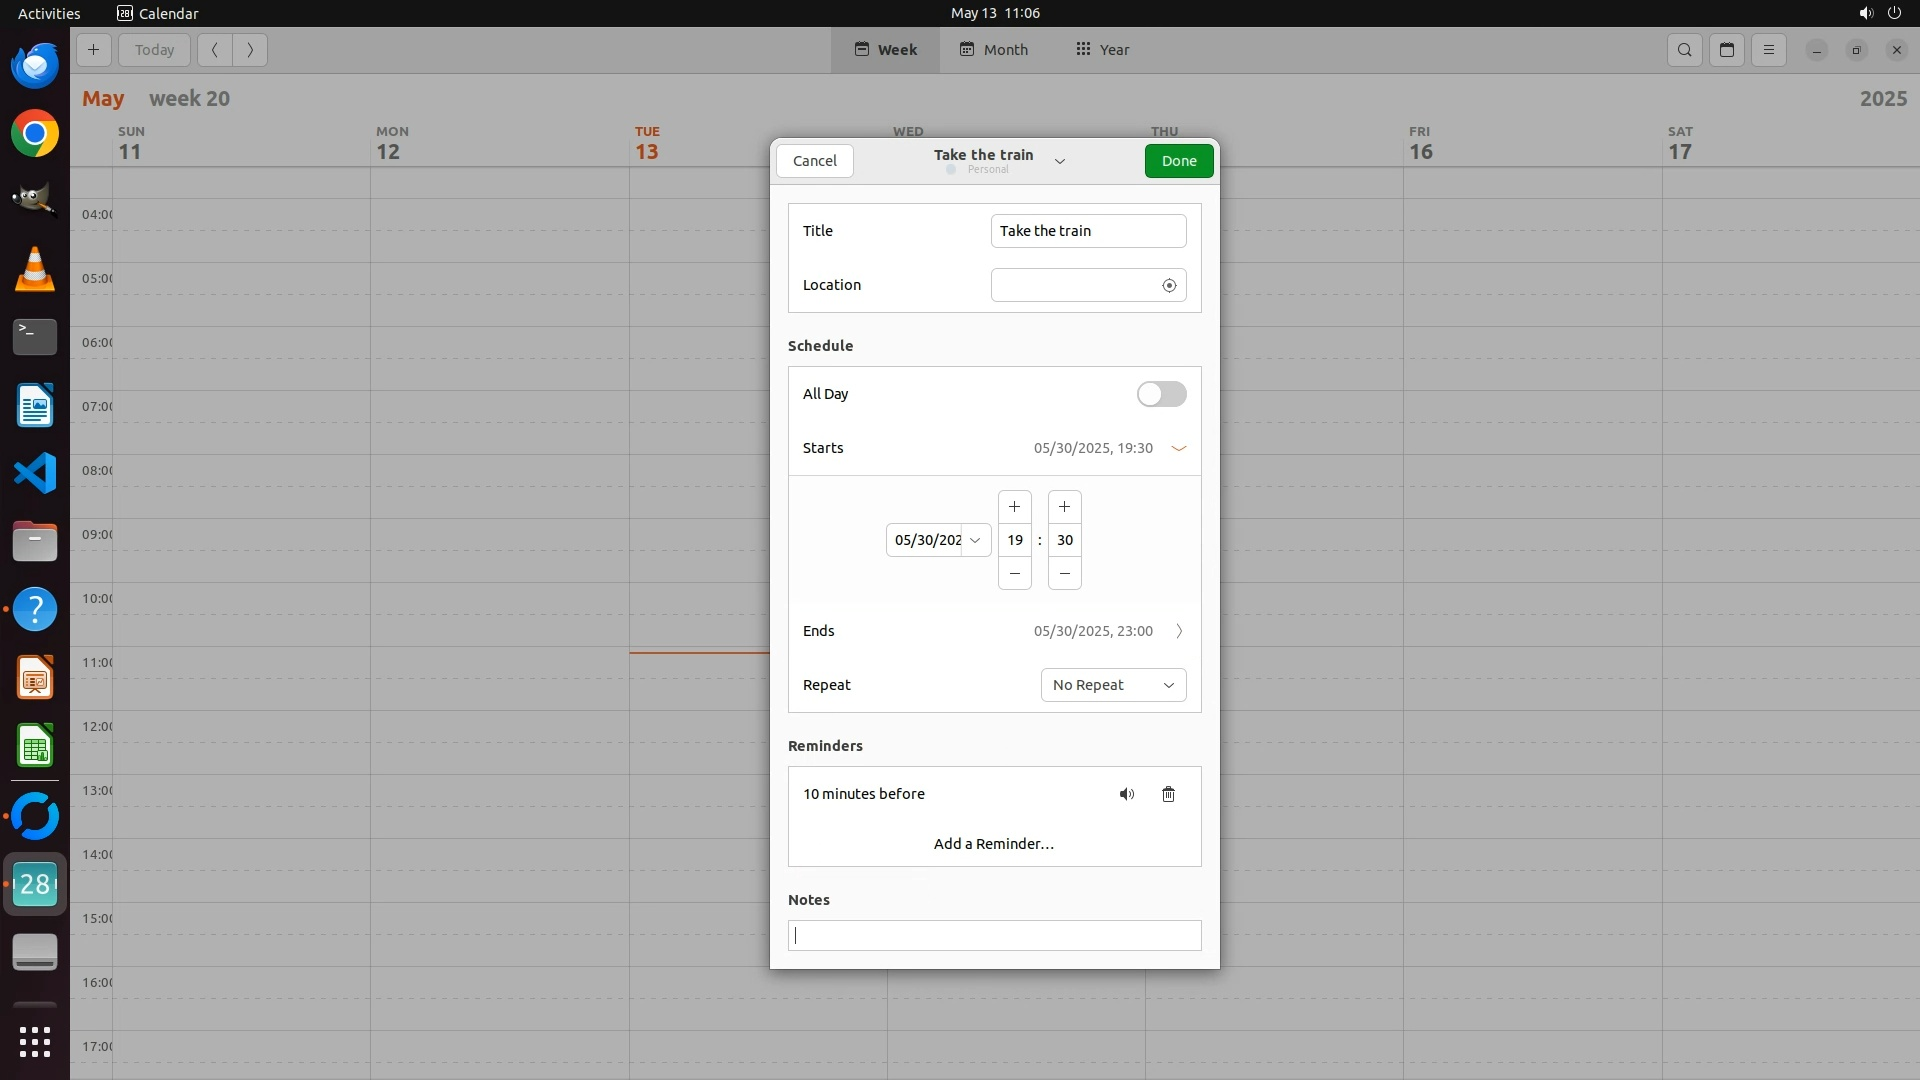Open the hamburger menu
This screenshot has width=1920, height=1080.
click(x=1769, y=50)
